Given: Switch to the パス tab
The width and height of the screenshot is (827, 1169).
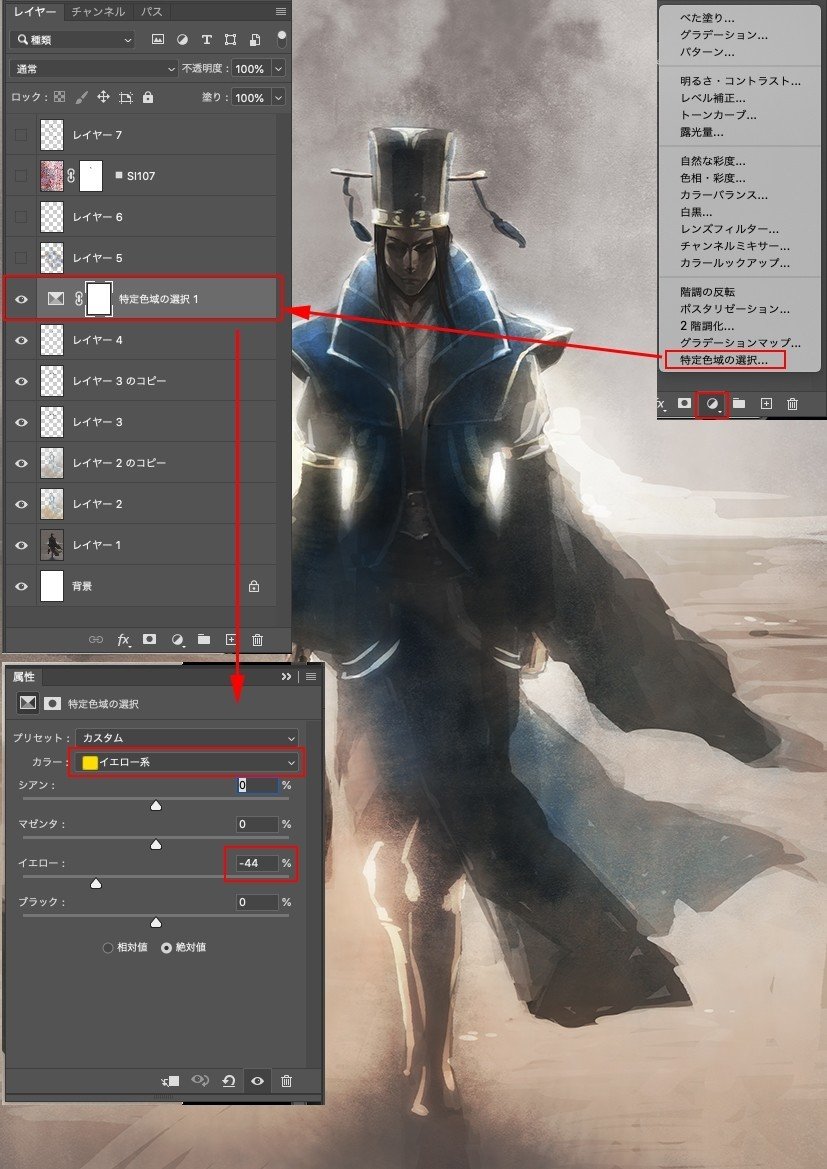Looking at the screenshot, I should [152, 11].
